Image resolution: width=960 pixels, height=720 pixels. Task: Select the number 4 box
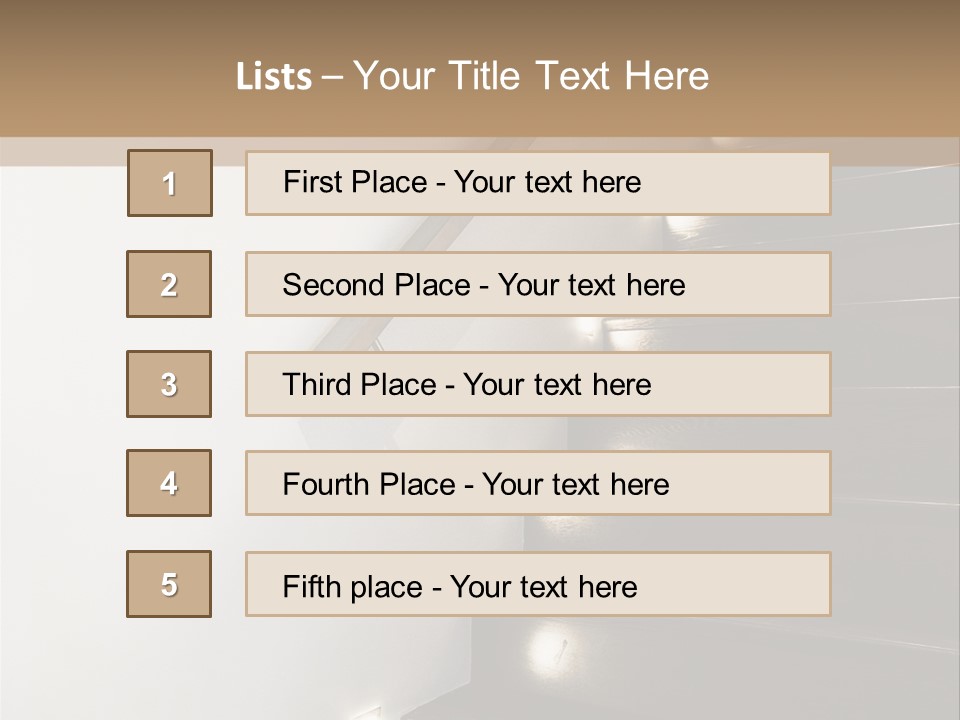click(x=169, y=483)
